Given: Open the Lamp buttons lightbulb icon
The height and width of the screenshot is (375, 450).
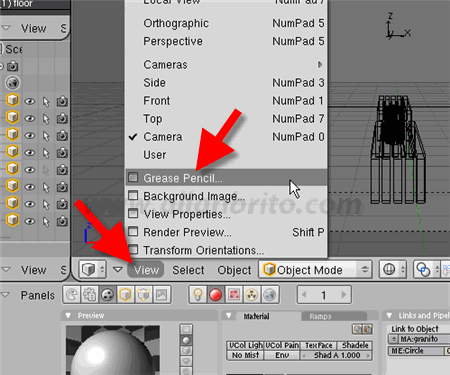Looking at the screenshot, I should pyautogui.click(x=198, y=295).
